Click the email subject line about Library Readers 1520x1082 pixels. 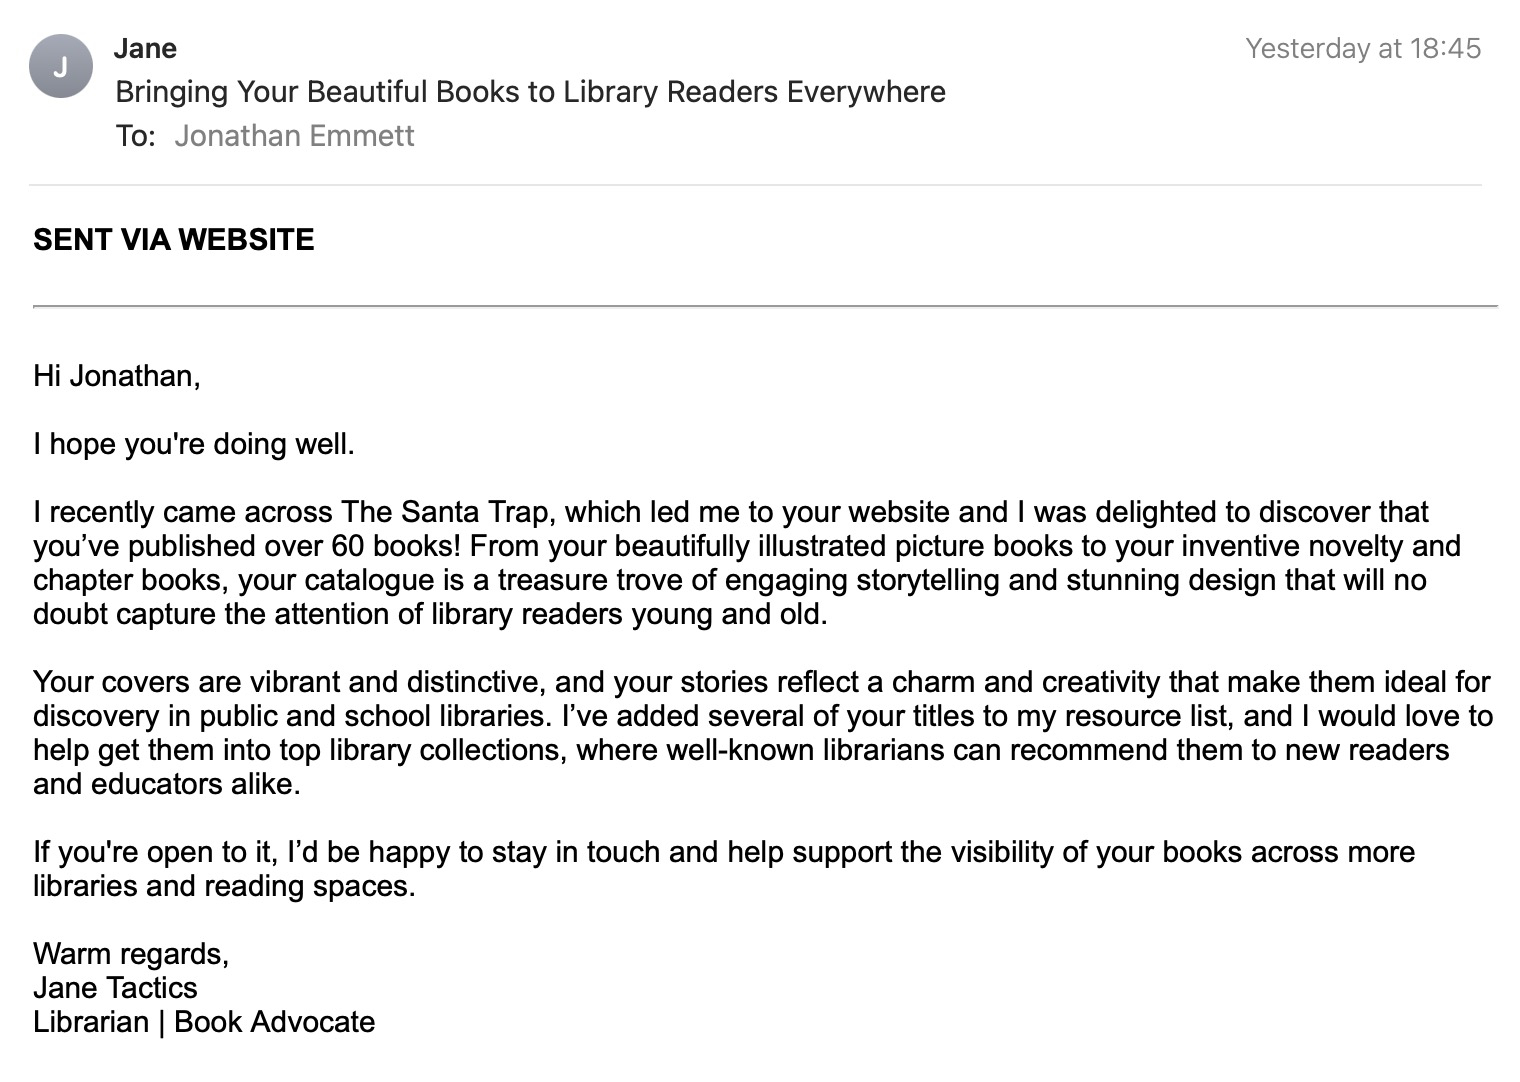coord(530,92)
